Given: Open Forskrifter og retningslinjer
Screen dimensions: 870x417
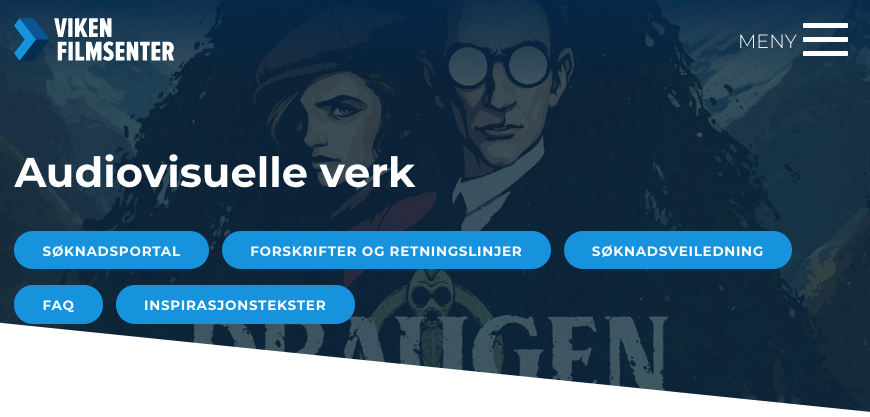Looking at the screenshot, I should tap(386, 251).
